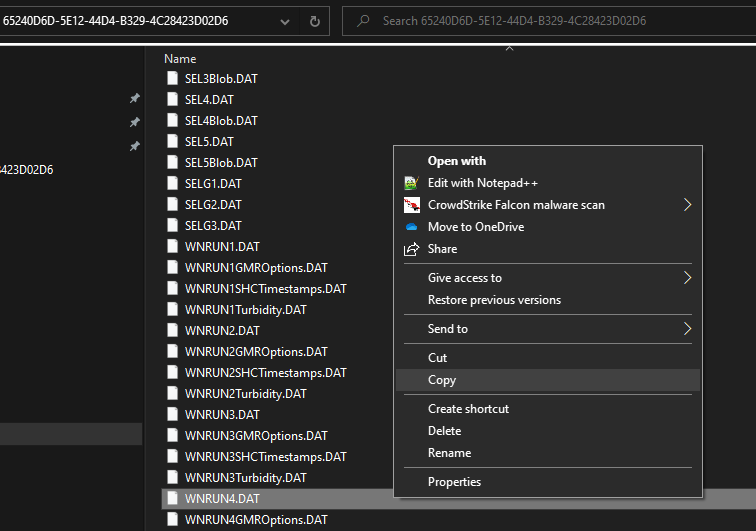The width and height of the screenshot is (756, 531).
Task: Expand the Send to submenu arrow
Action: pyautogui.click(x=688, y=329)
